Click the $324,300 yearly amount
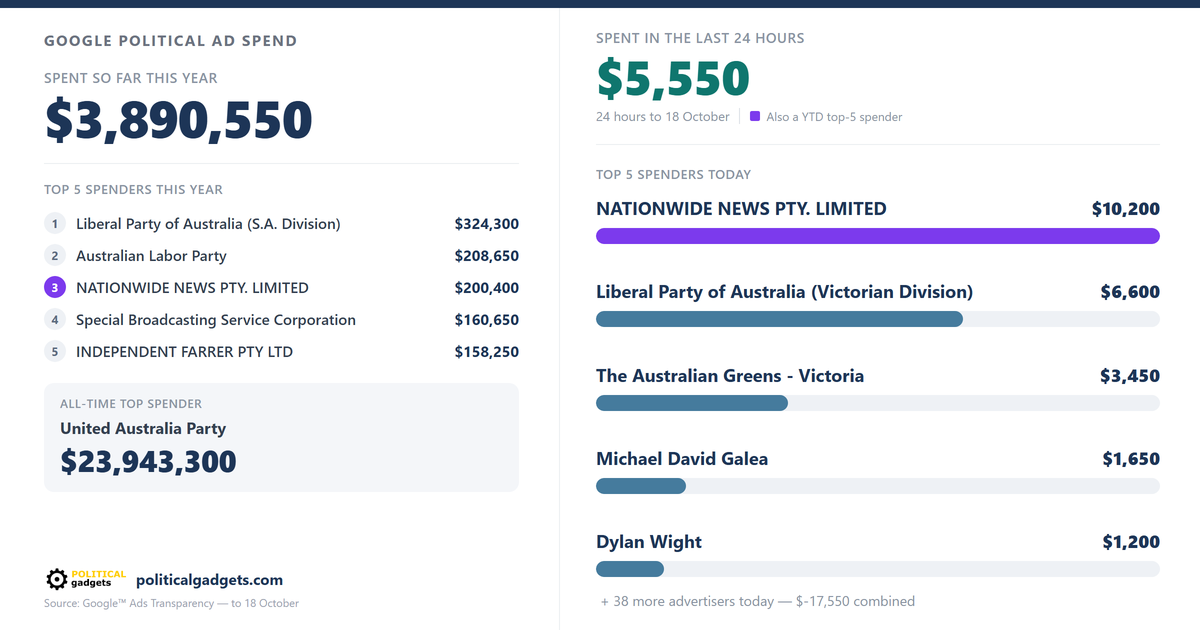 (487, 224)
